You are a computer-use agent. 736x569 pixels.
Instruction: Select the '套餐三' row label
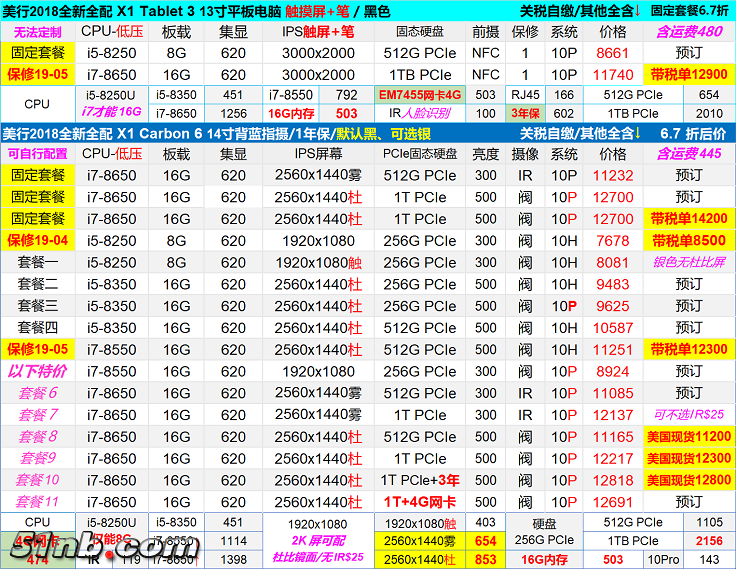click(x=38, y=306)
